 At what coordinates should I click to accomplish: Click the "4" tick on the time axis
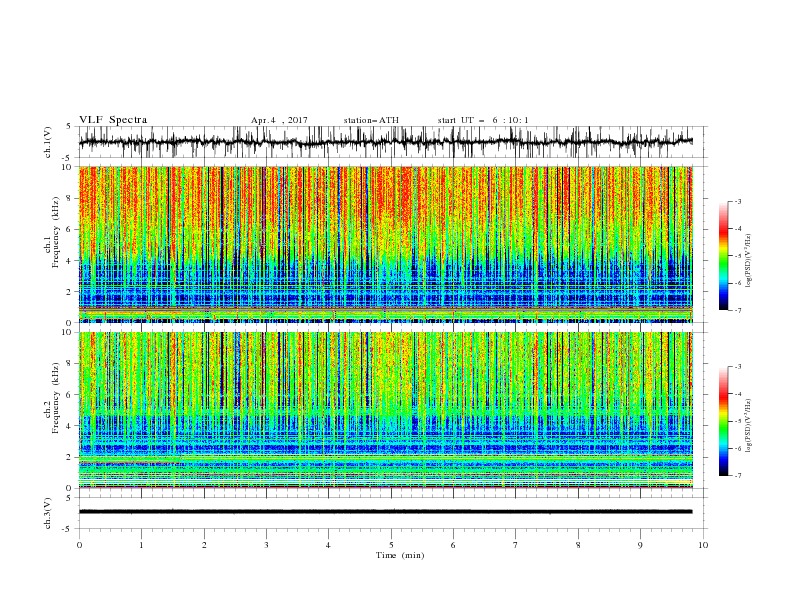[x=328, y=545]
